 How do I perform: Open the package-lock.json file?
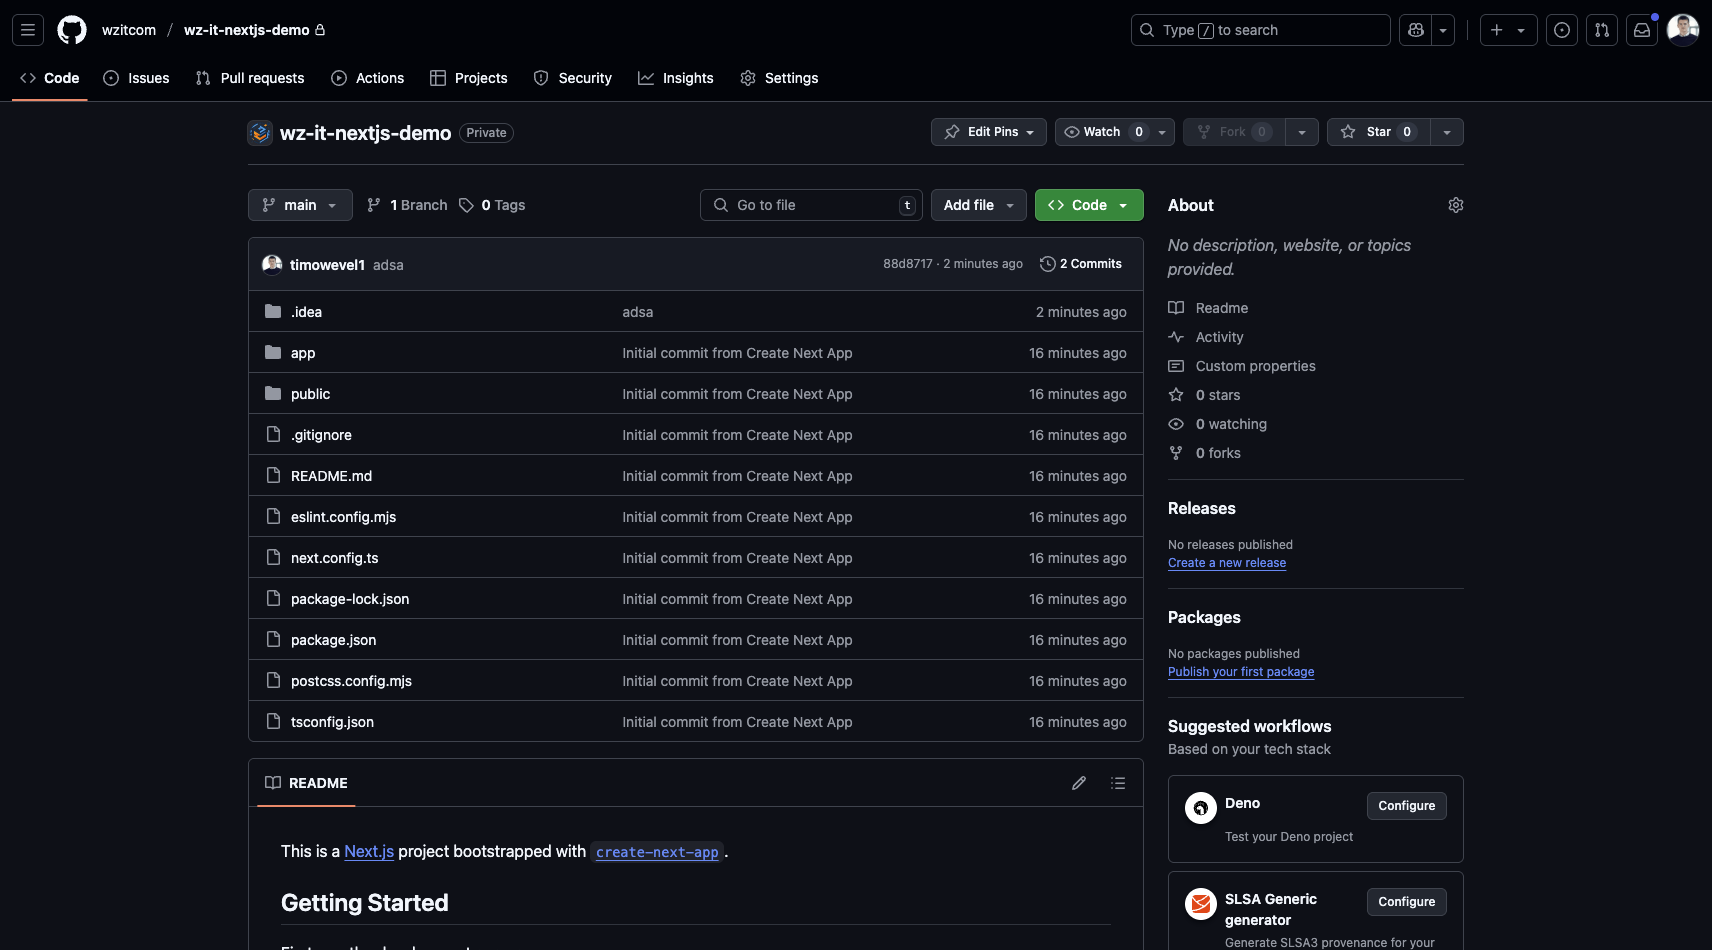[x=350, y=599]
